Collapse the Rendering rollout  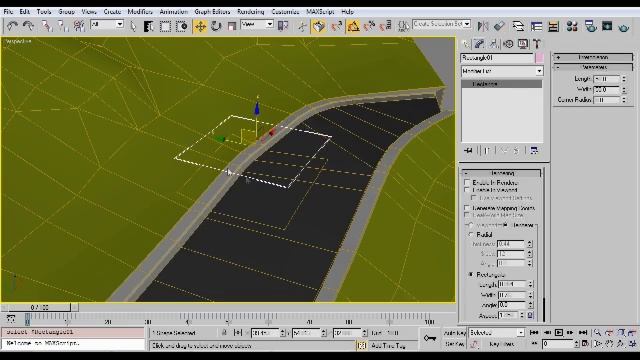tap(502, 173)
